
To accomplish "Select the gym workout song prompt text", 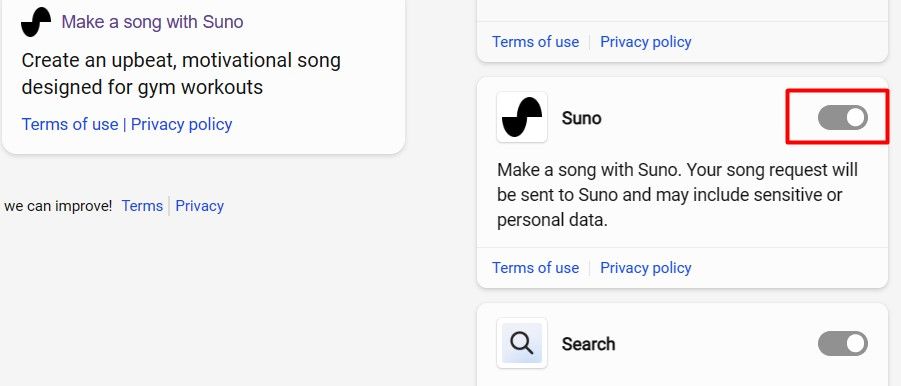I will pyautogui.click(x=181, y=74).
